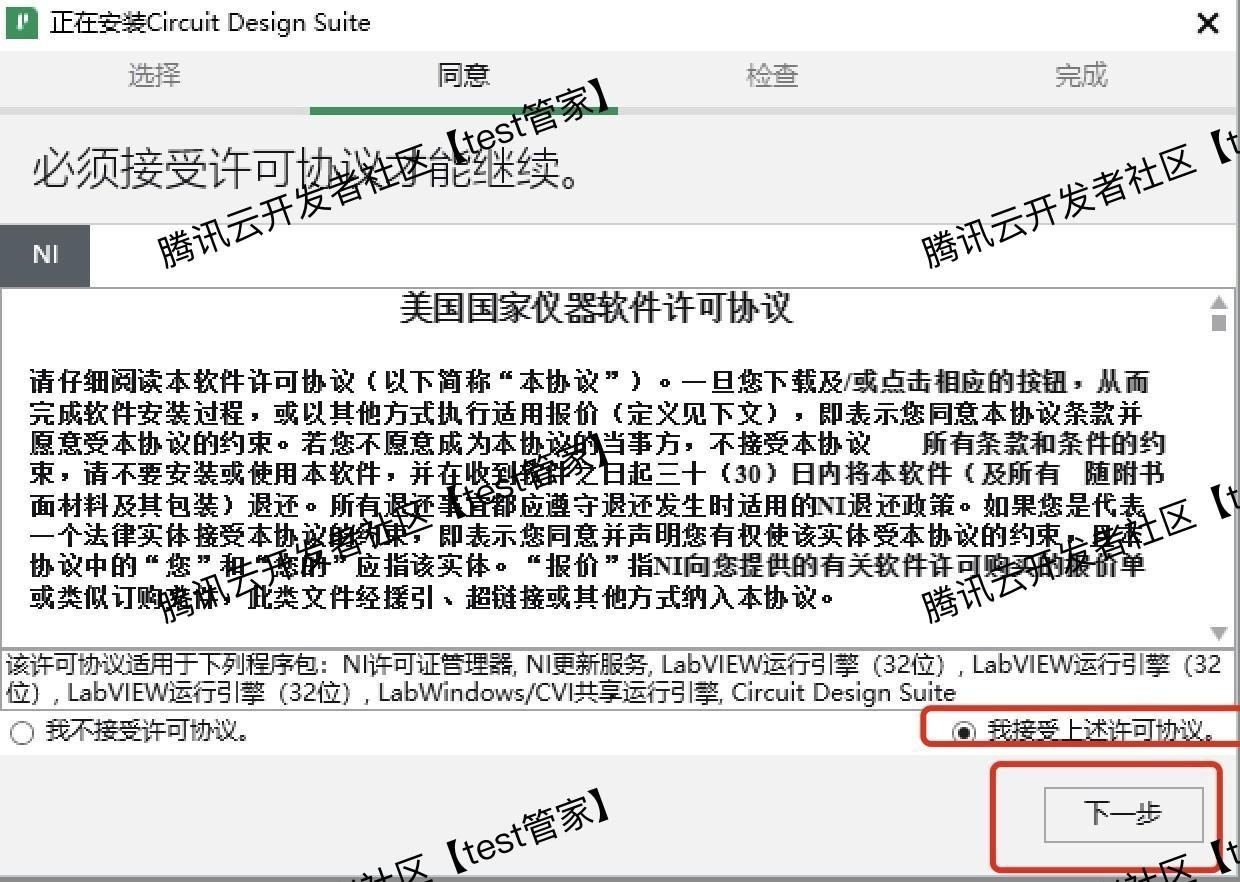Select 我不接受许可协议 radio button
The width and height of the screenshot is (1240, 882).
[x=22, y=732]
